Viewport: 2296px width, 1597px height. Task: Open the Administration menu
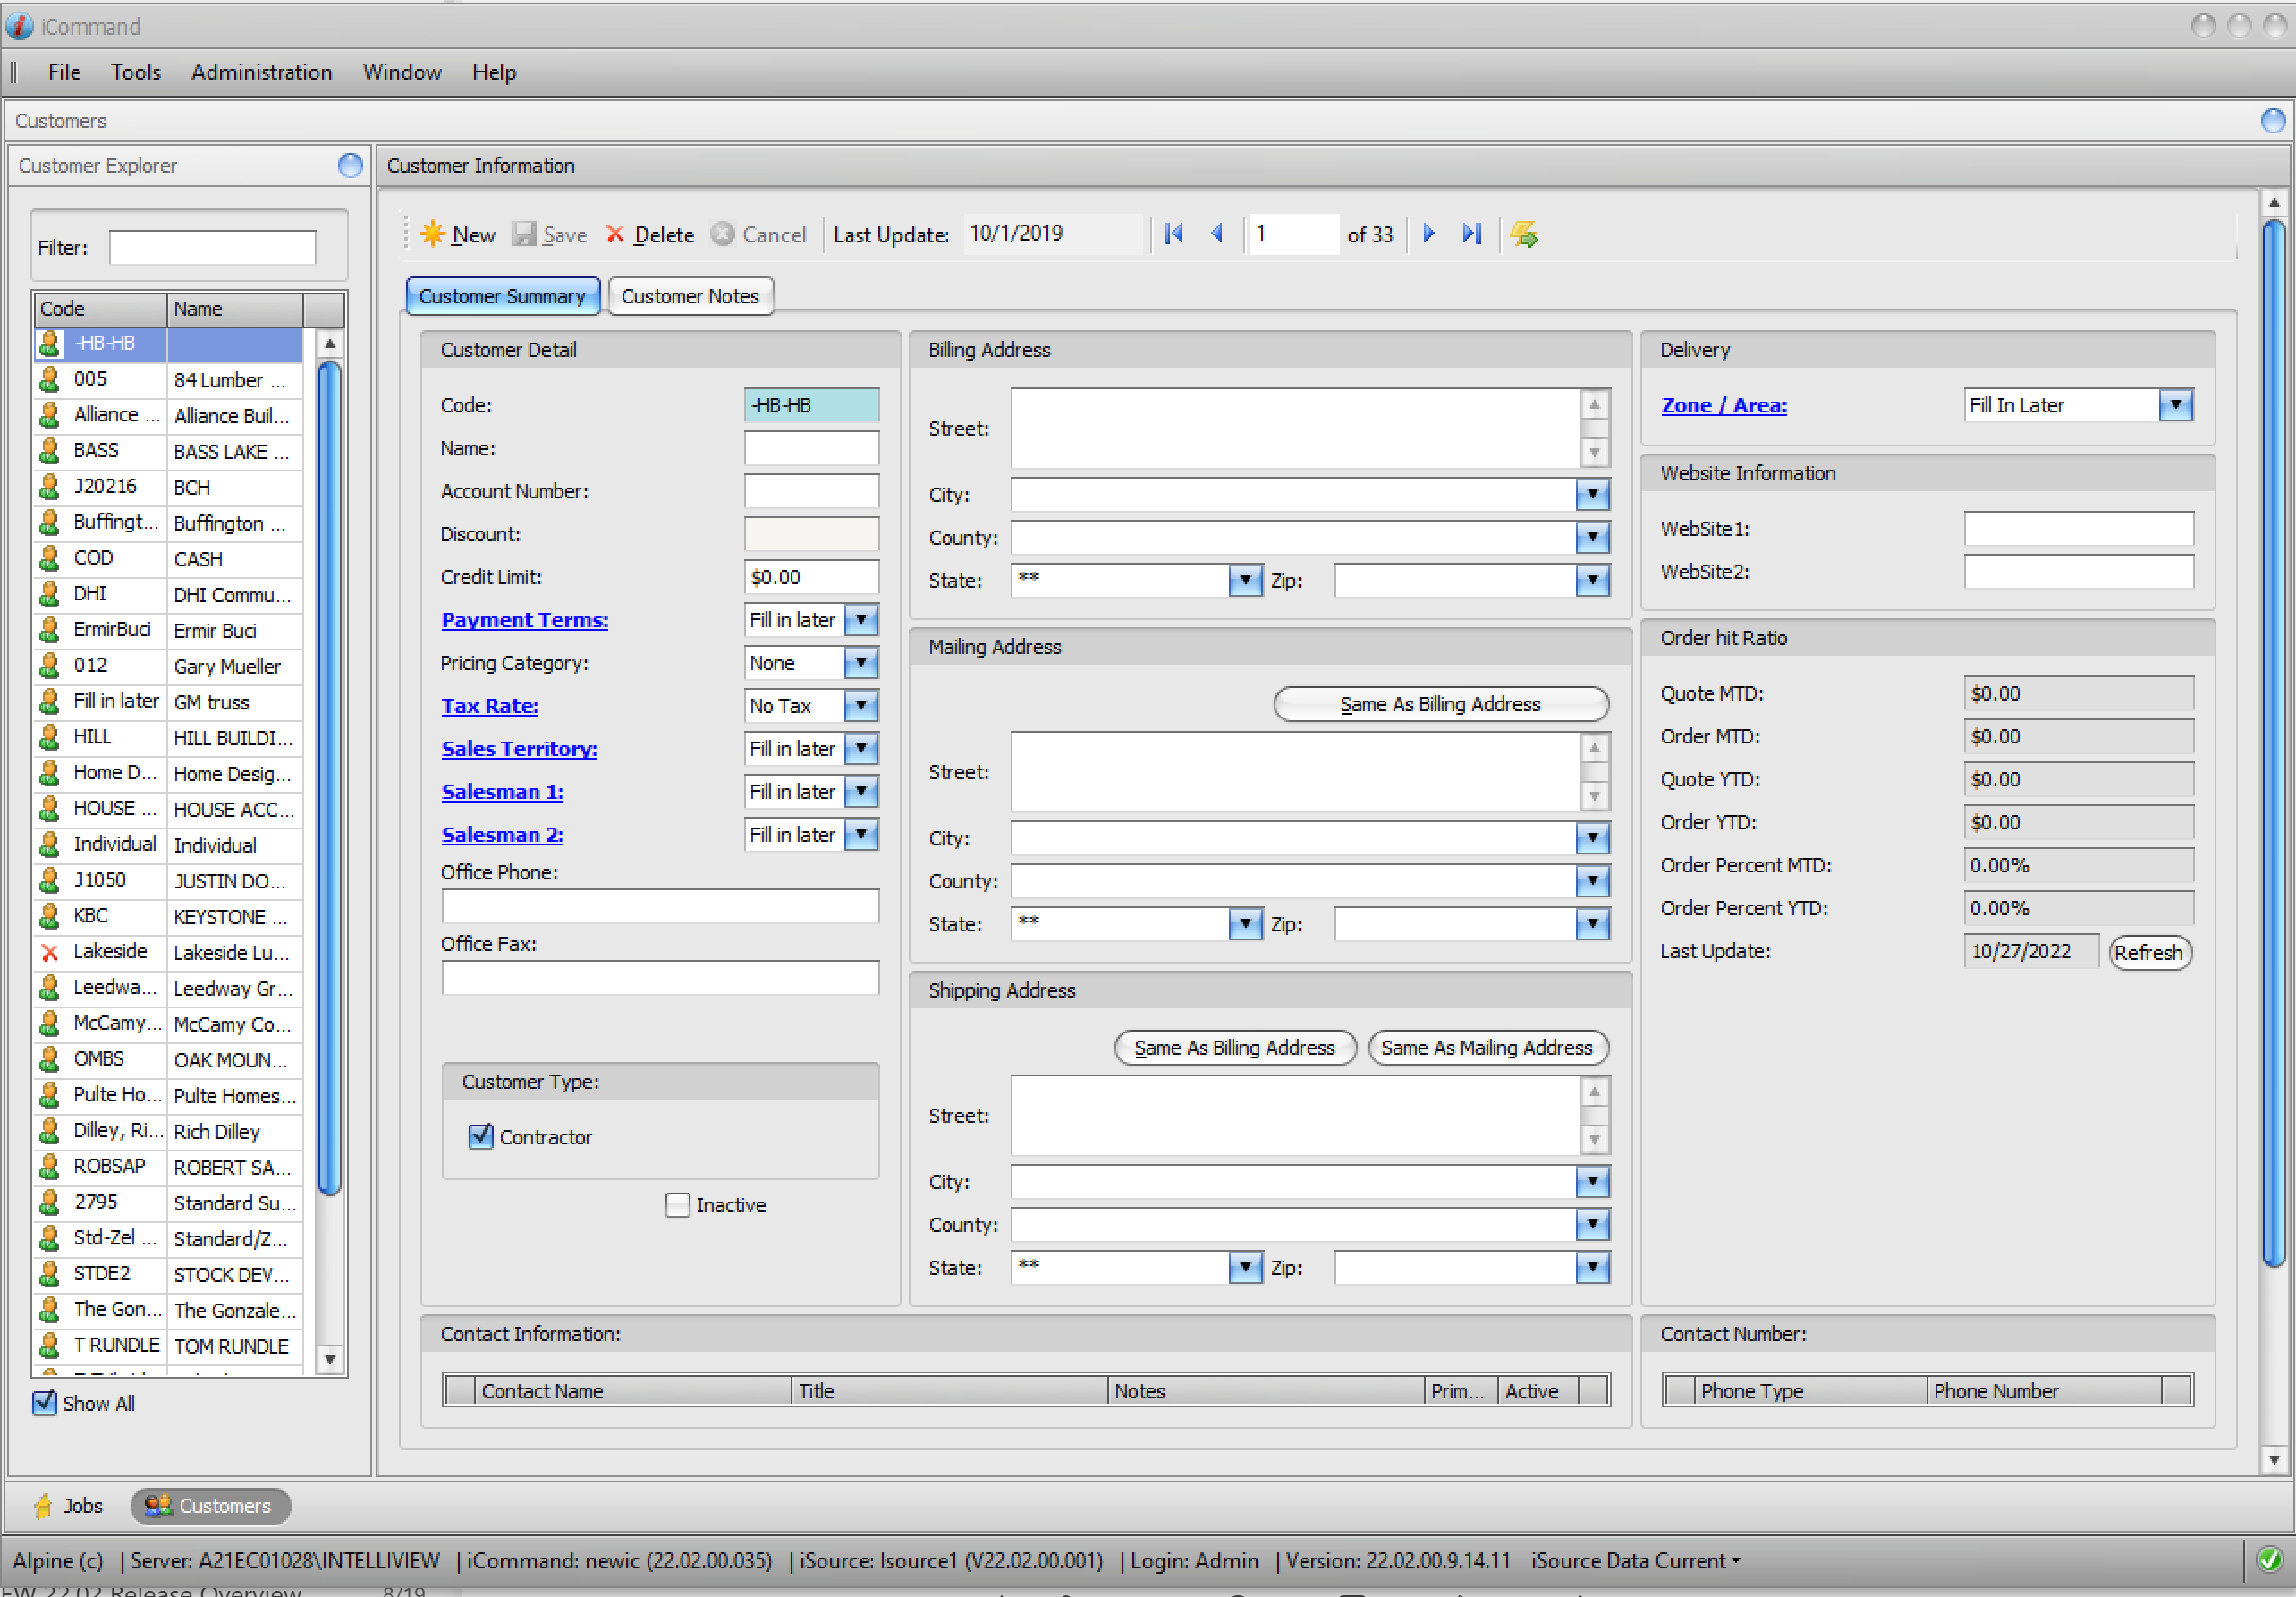261,72
